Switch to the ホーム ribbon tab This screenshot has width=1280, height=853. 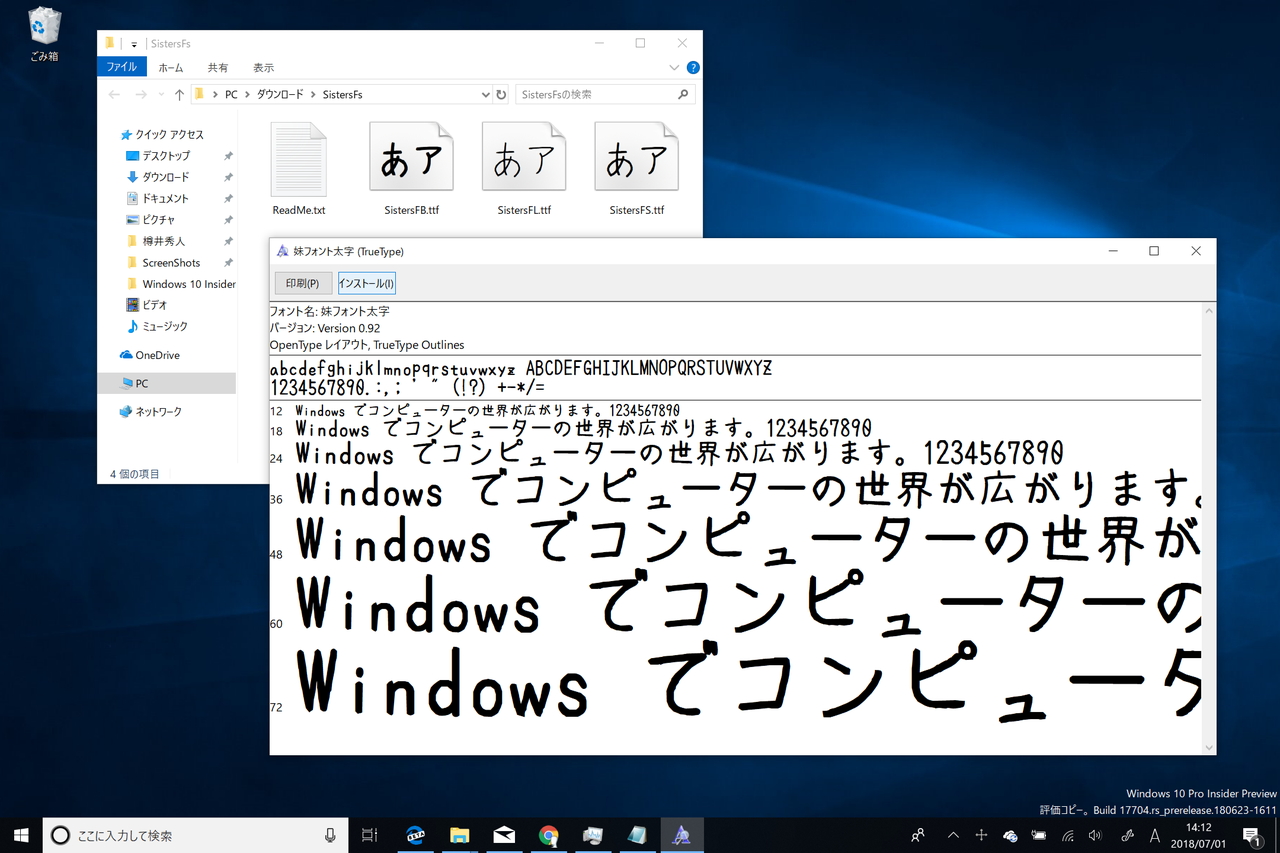[170, 67]
